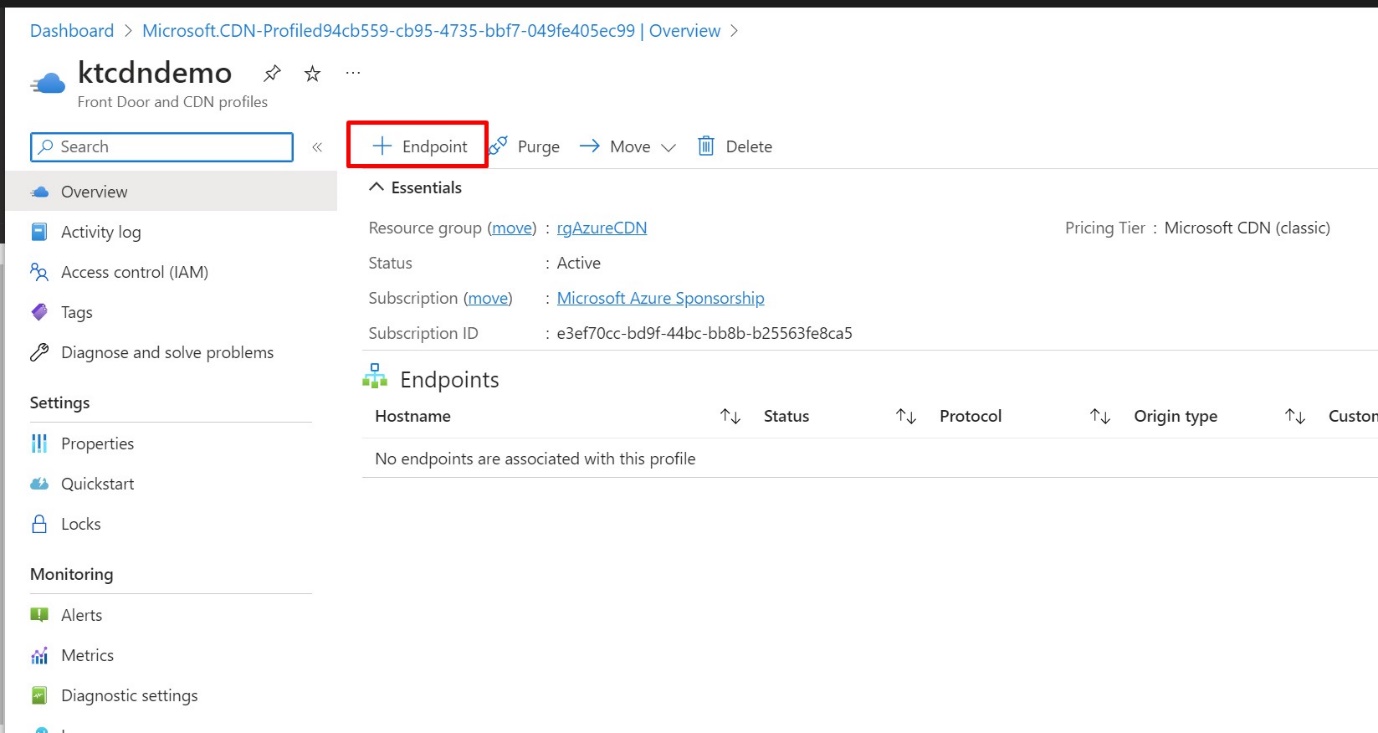Open Diagnose and solve problems
Image resolution: width=1378 pixels, height=733 pixels.
(x=167, y=352)
